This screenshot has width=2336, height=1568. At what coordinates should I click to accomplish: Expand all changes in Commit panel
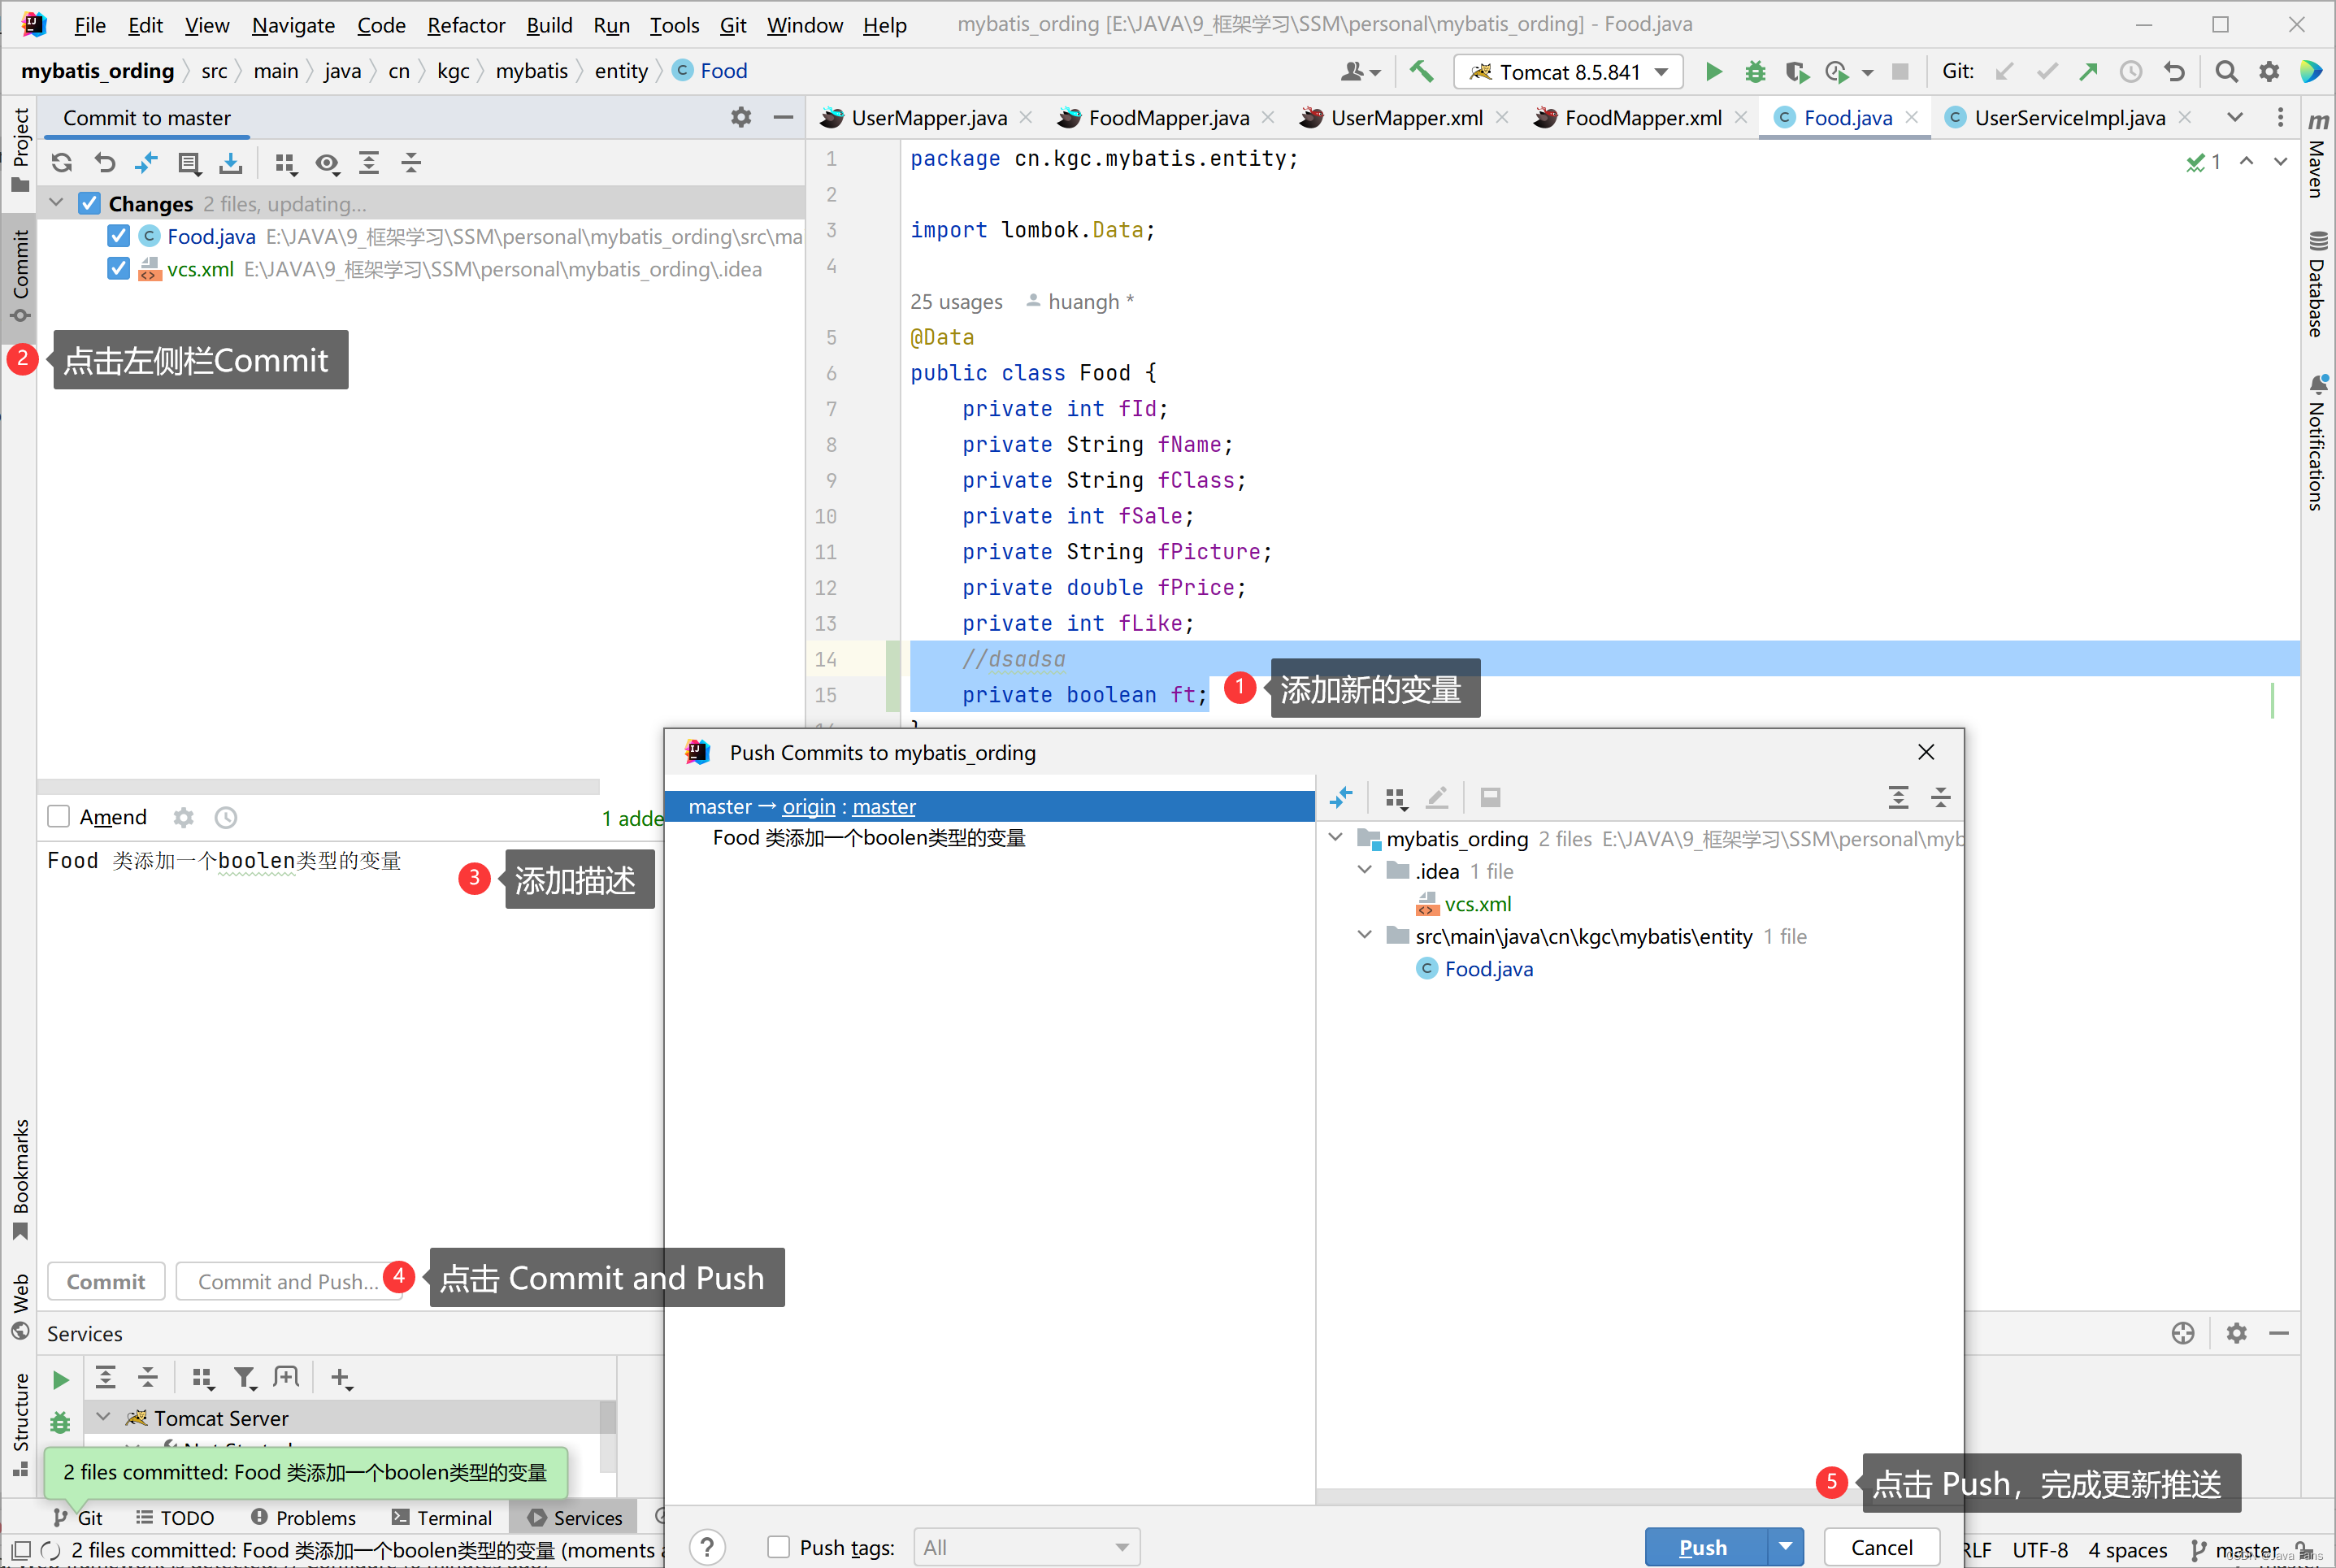(369, 163)
